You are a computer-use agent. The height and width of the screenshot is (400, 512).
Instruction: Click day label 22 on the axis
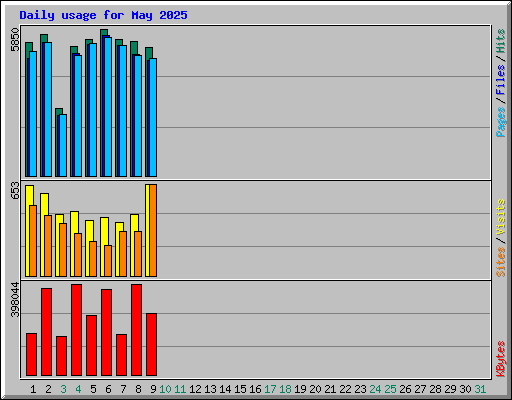click(x=345, y=389)
